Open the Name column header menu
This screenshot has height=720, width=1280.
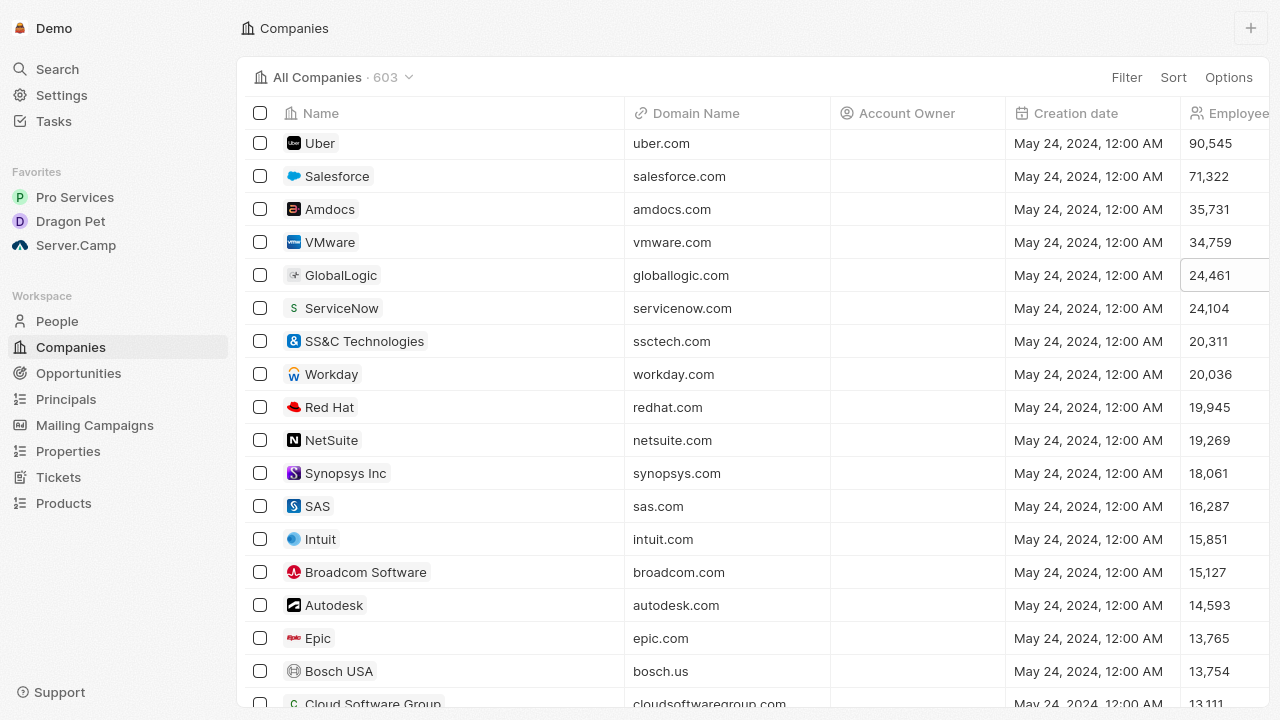[x=450, y=113]
